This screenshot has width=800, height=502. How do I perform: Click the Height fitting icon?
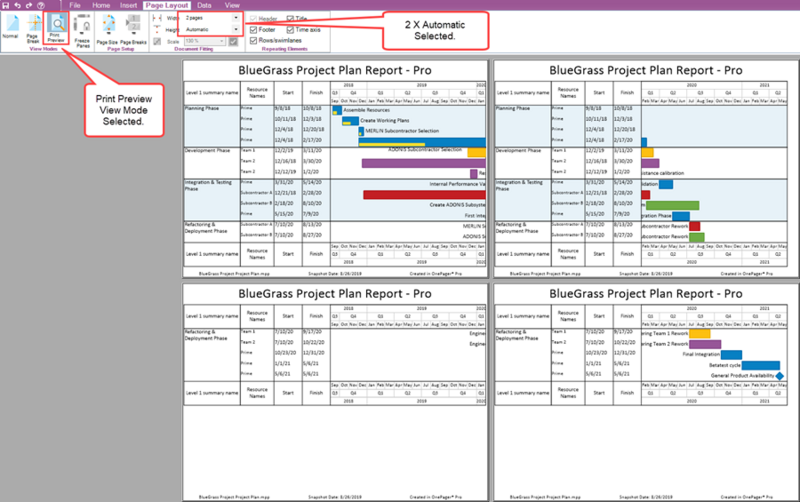click(x=157, y=30)
